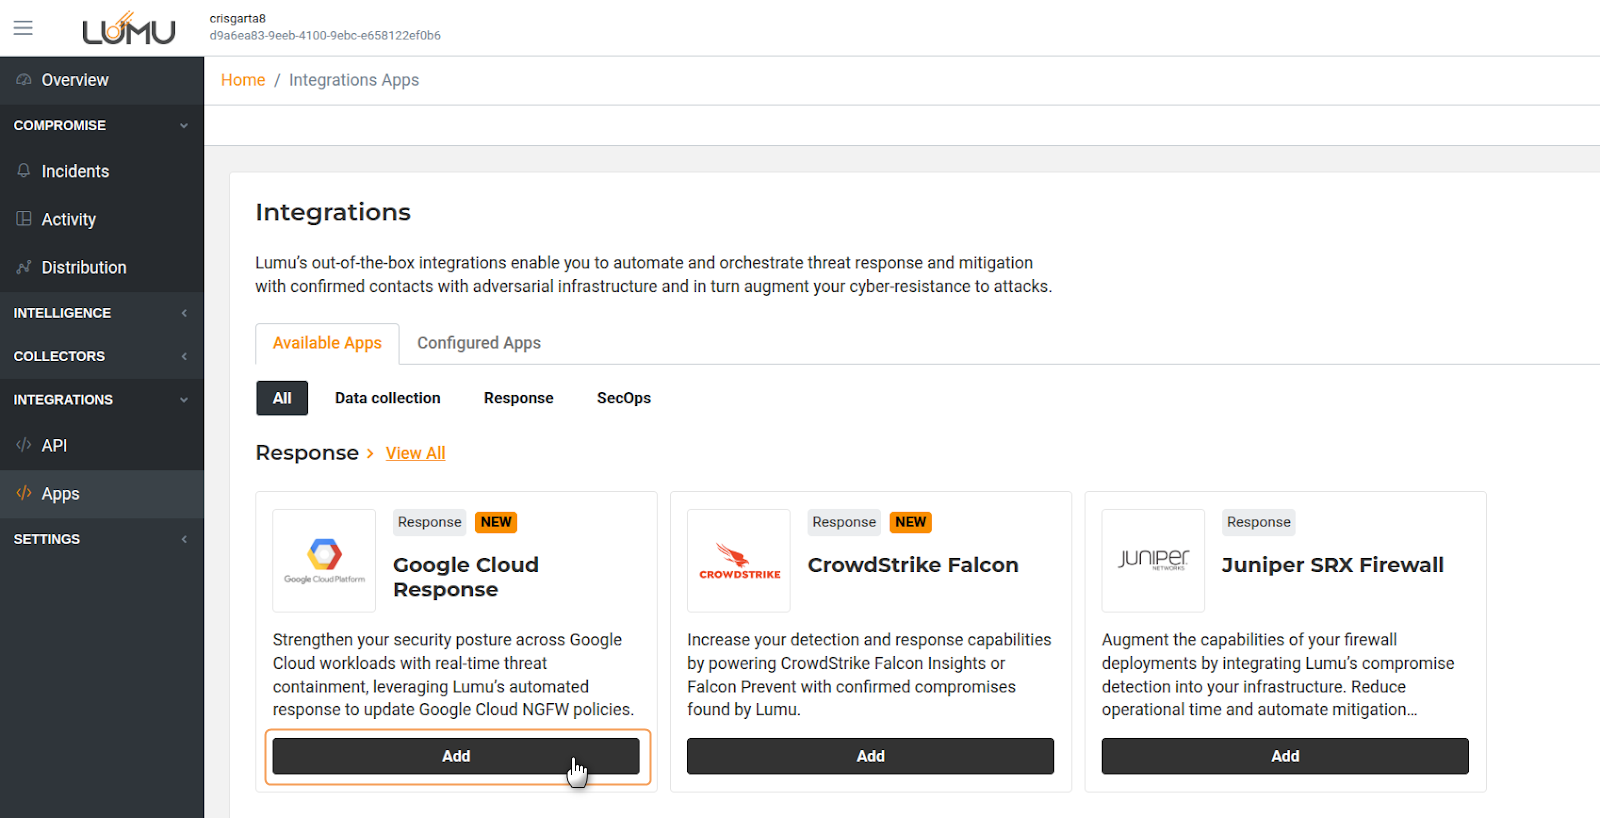Click the Overview dashboard icon

click(x=24, y=80)
